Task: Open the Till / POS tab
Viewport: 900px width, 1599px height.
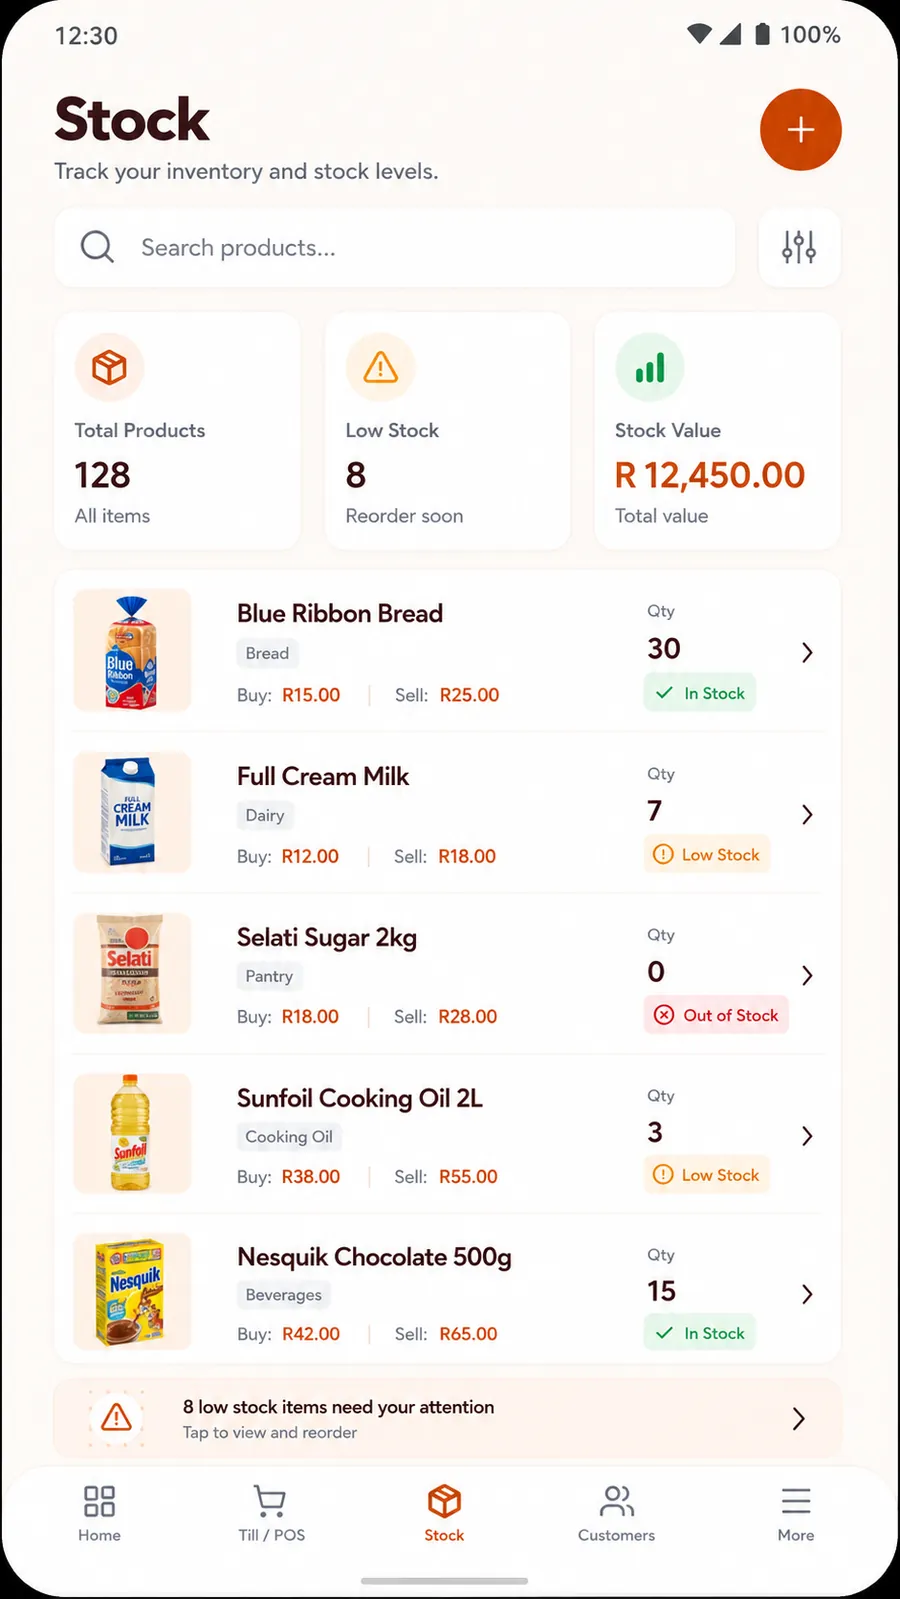Action: (271, 1513)
